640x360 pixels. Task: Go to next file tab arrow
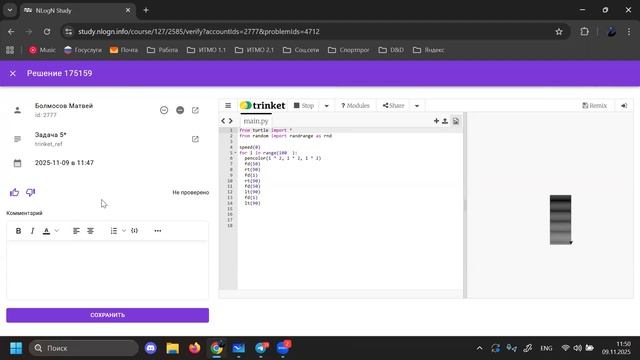pyautogui.click(x=231, y=121)
